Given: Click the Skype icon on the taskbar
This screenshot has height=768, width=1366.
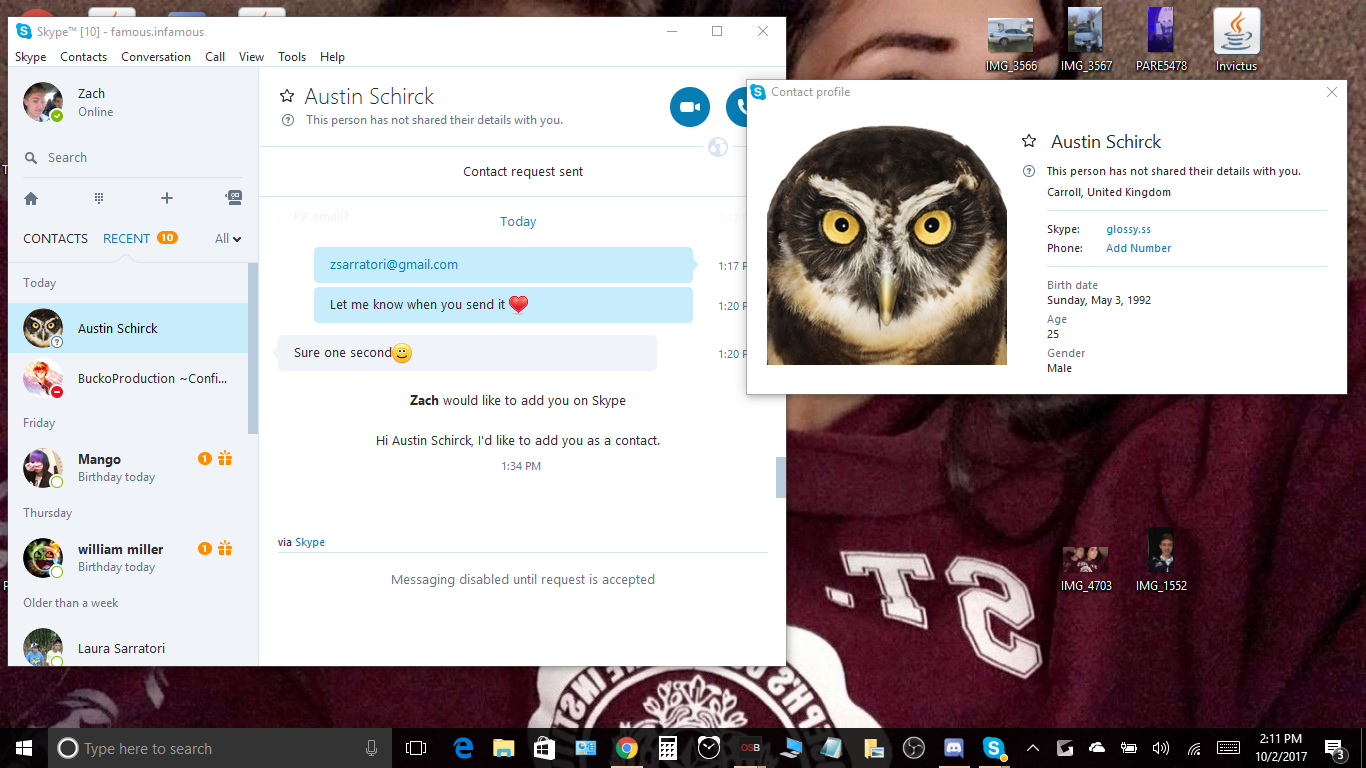Looking at the screenshot, I should (x=994, y=748).
